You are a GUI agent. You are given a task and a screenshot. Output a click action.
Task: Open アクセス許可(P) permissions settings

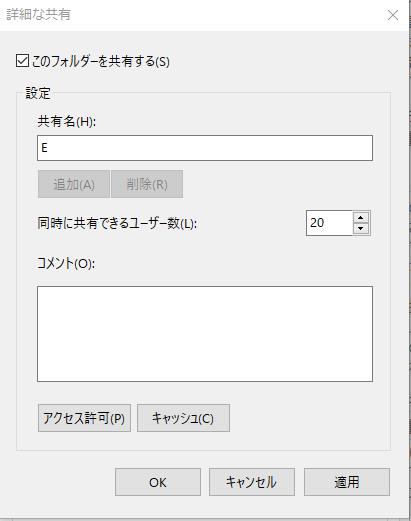[x=84, y=418]
